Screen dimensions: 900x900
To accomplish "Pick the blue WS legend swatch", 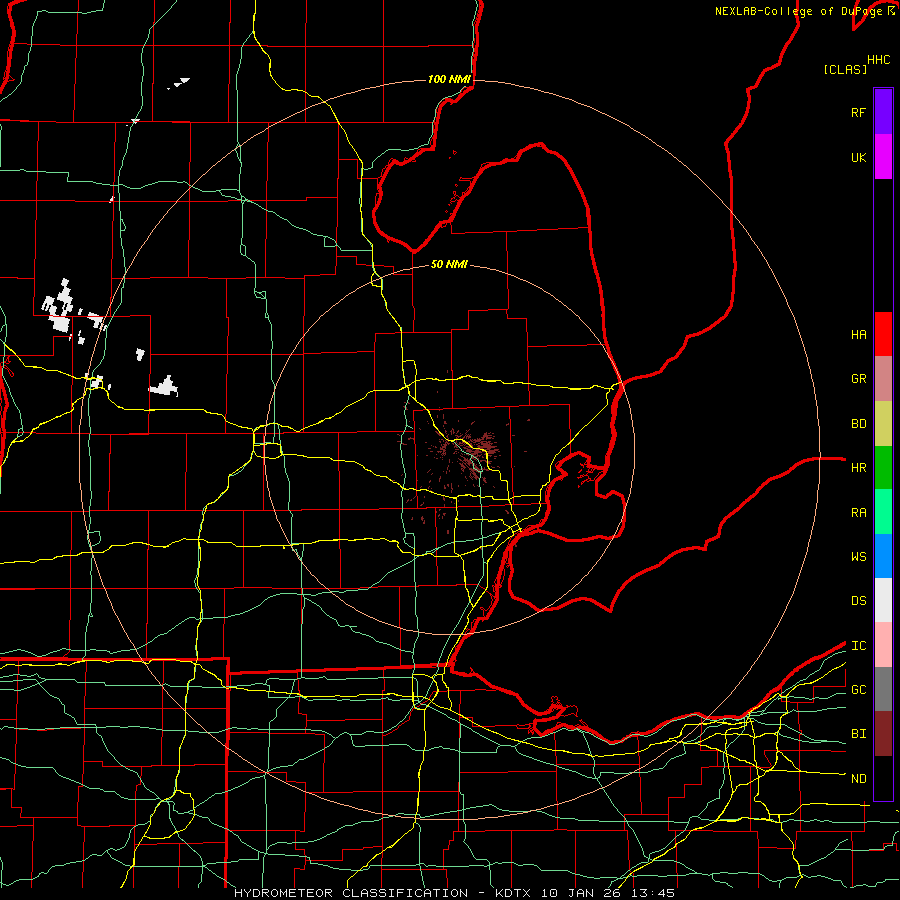I will (883, 556).
